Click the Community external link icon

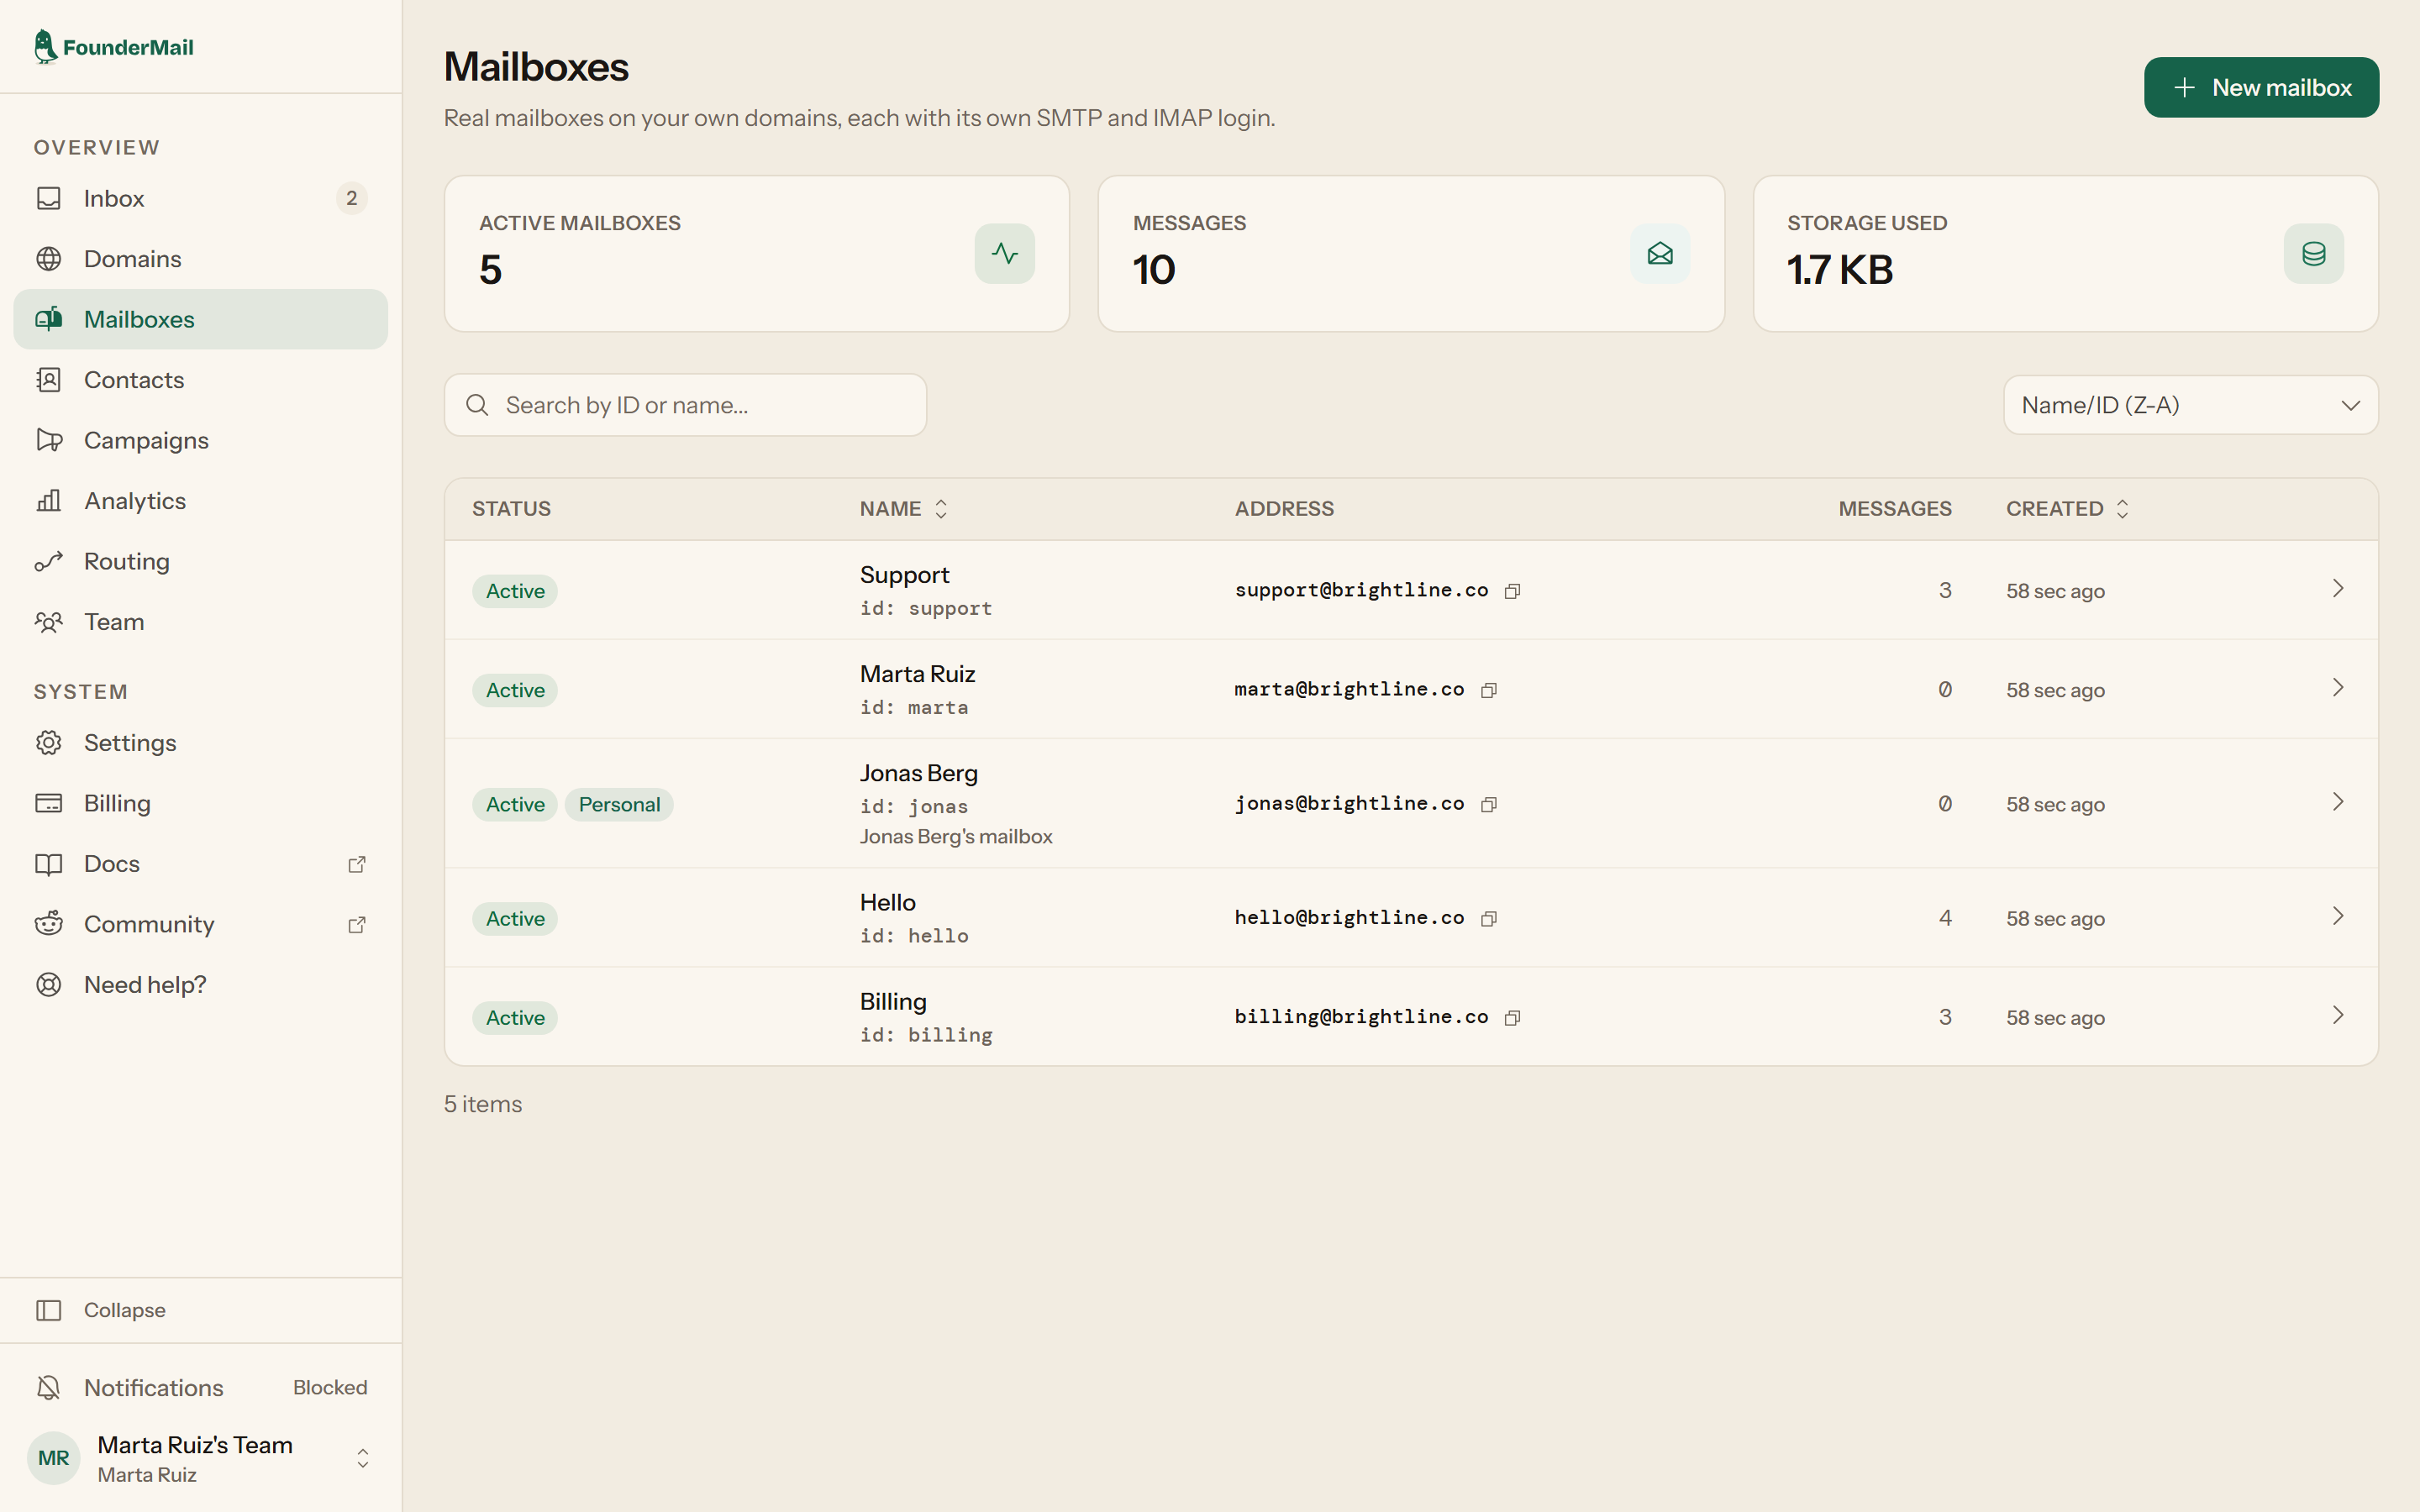pyautogui.click(x=357, y=924)
